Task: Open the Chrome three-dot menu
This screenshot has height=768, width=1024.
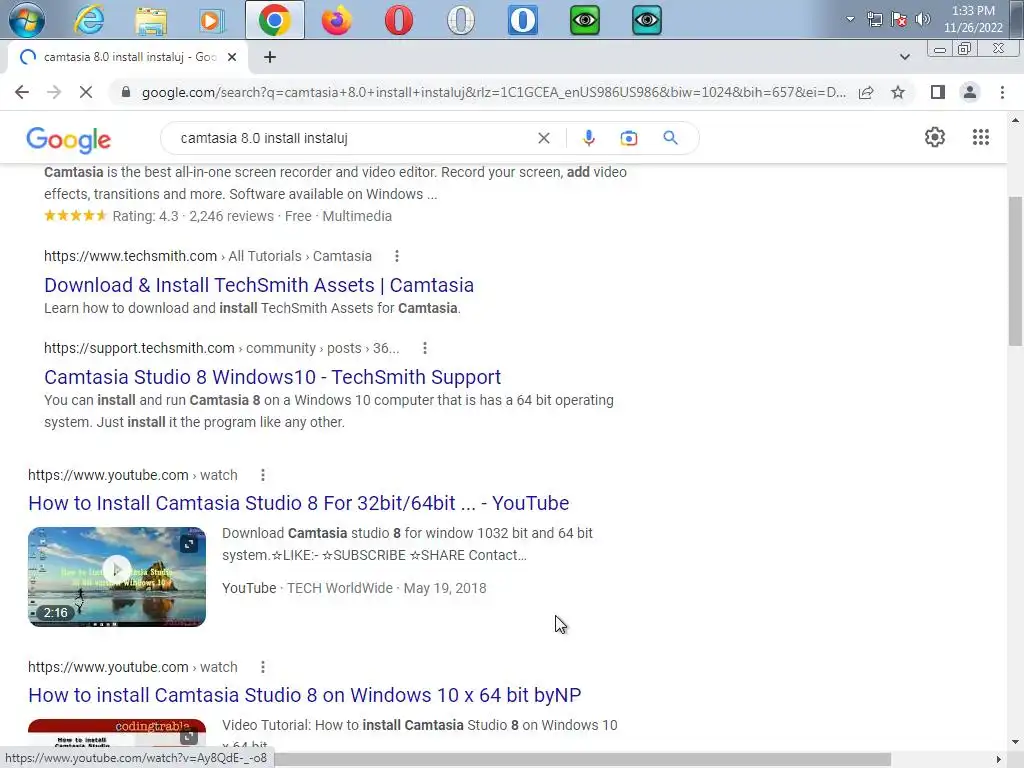Action: [1002, 93]
